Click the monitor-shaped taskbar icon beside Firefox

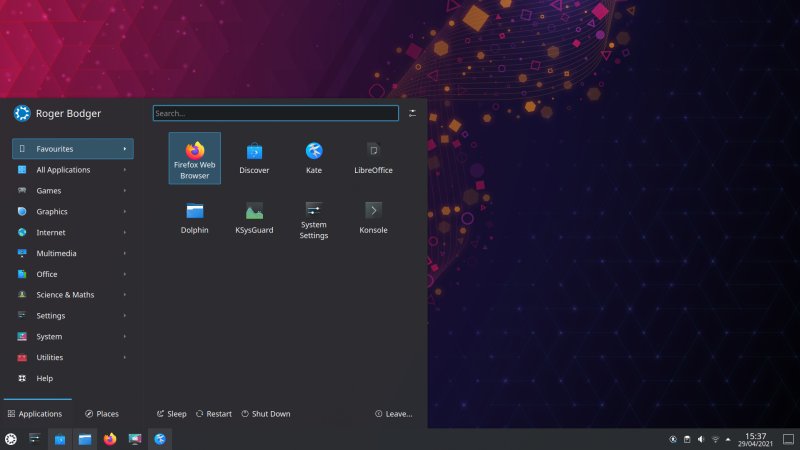(135, 439)
